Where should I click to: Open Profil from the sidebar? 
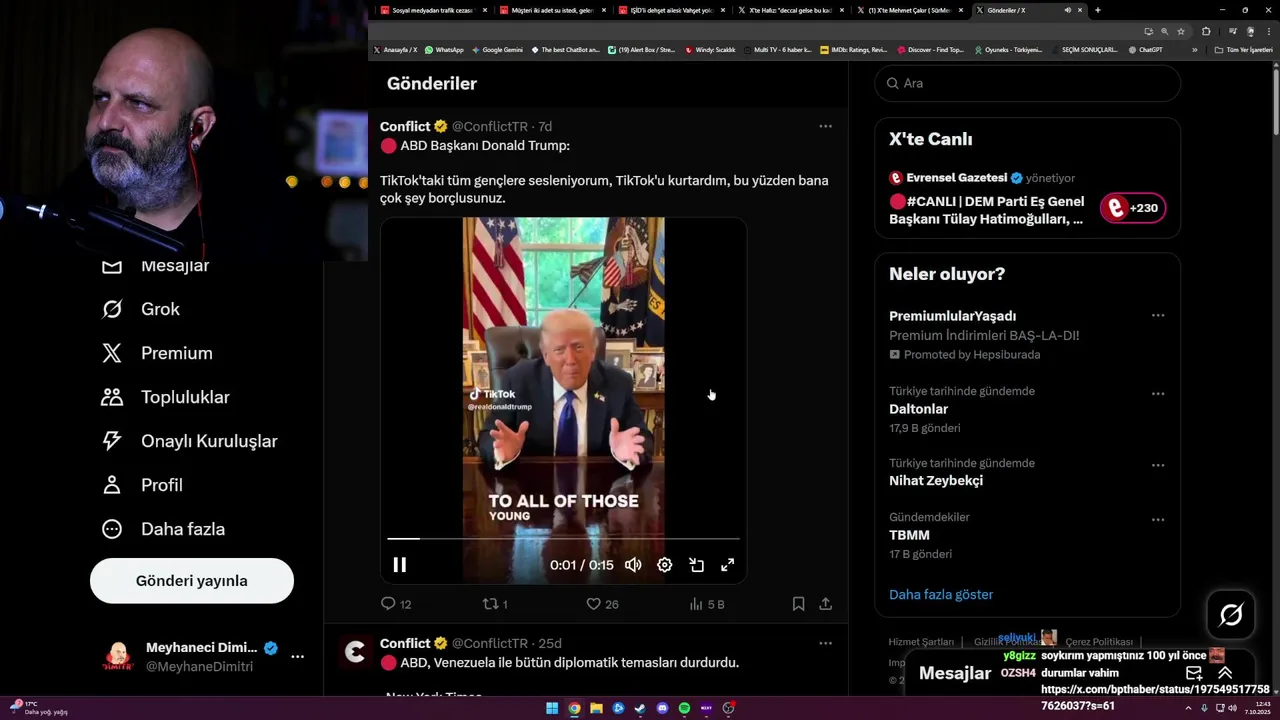coord(142,485)
